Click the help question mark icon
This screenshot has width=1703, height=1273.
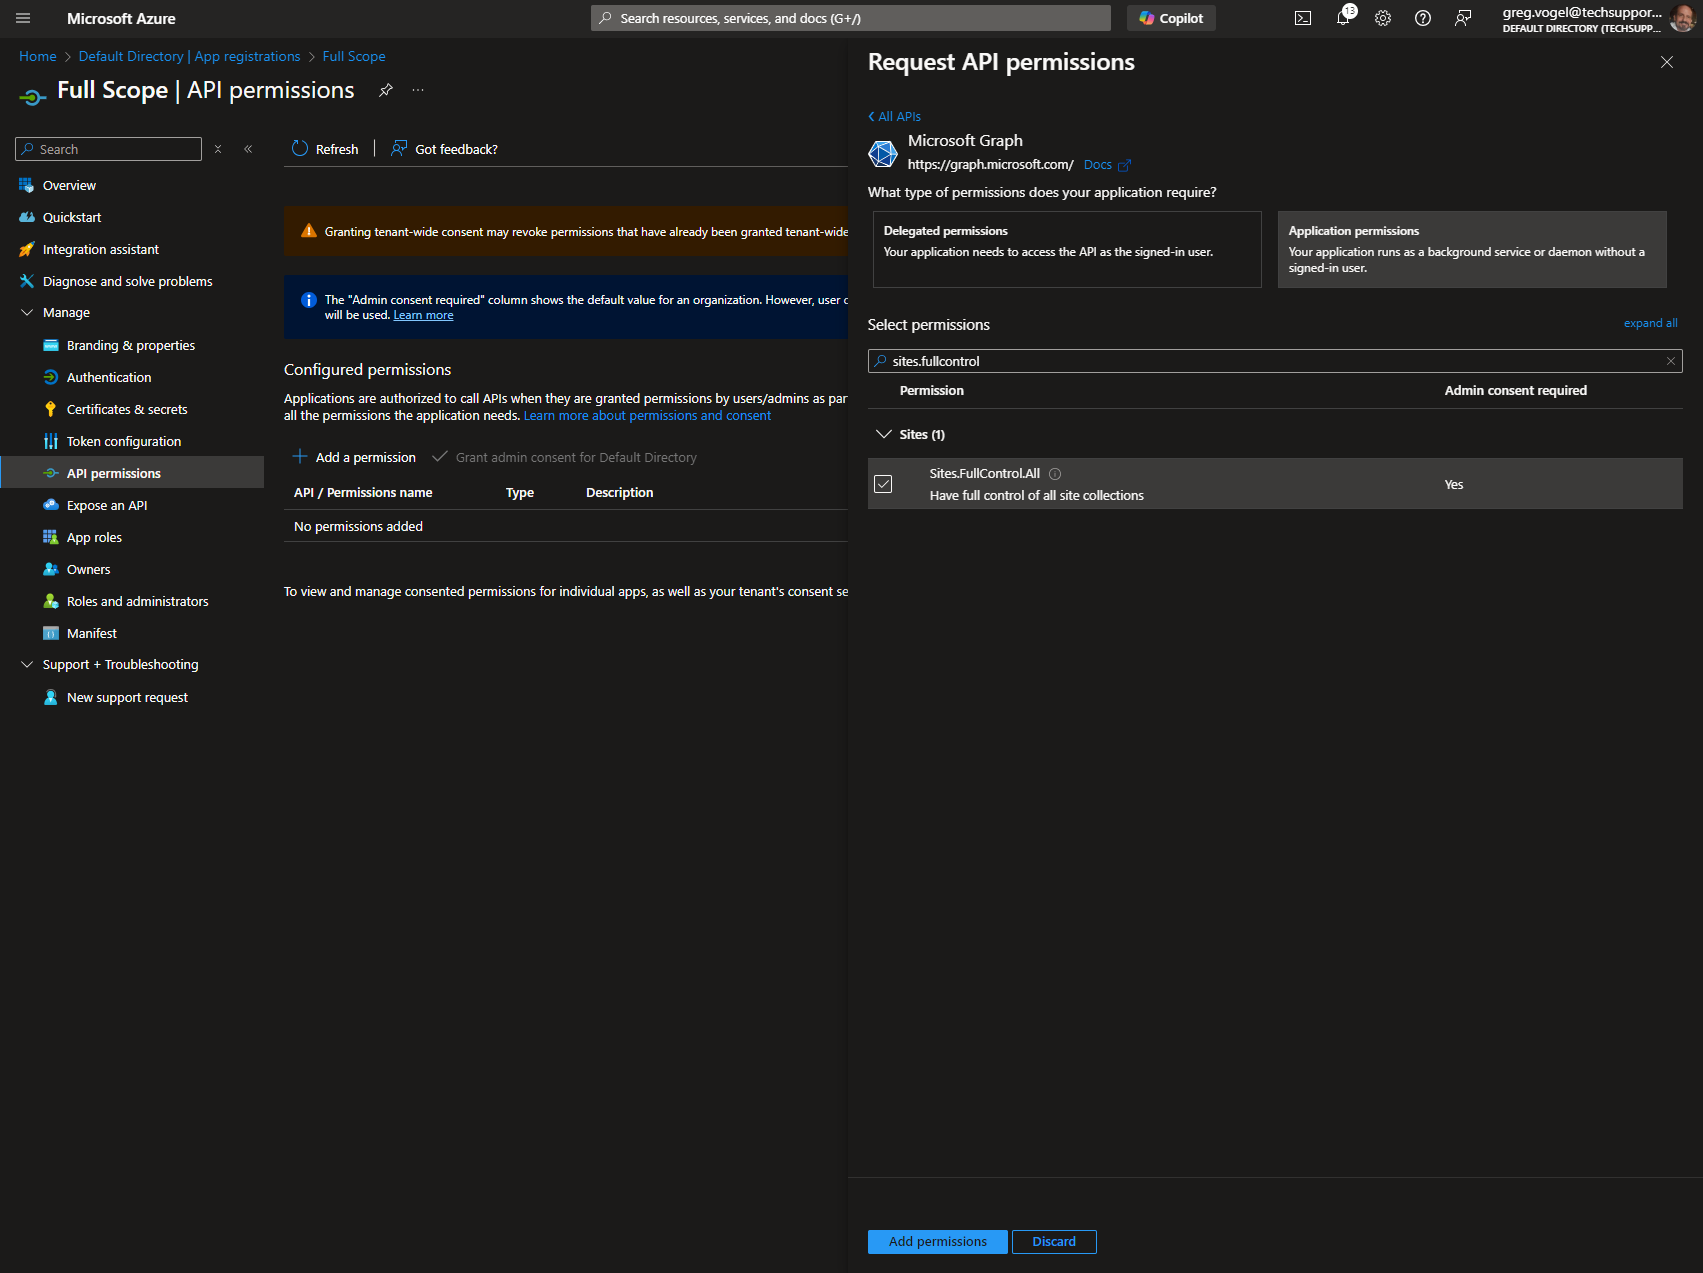click(1423, 18)
